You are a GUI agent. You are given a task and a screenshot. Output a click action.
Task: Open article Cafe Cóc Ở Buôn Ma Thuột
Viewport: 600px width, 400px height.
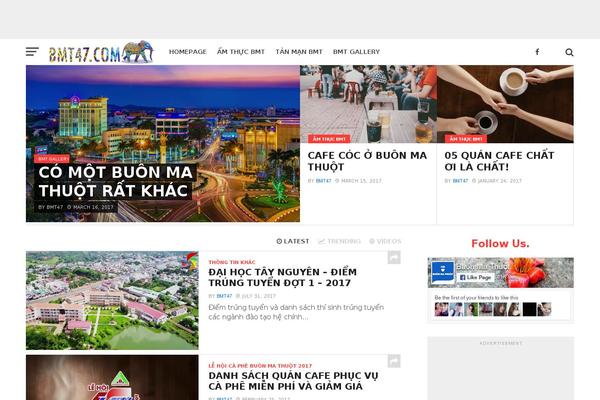pos(367,161)
